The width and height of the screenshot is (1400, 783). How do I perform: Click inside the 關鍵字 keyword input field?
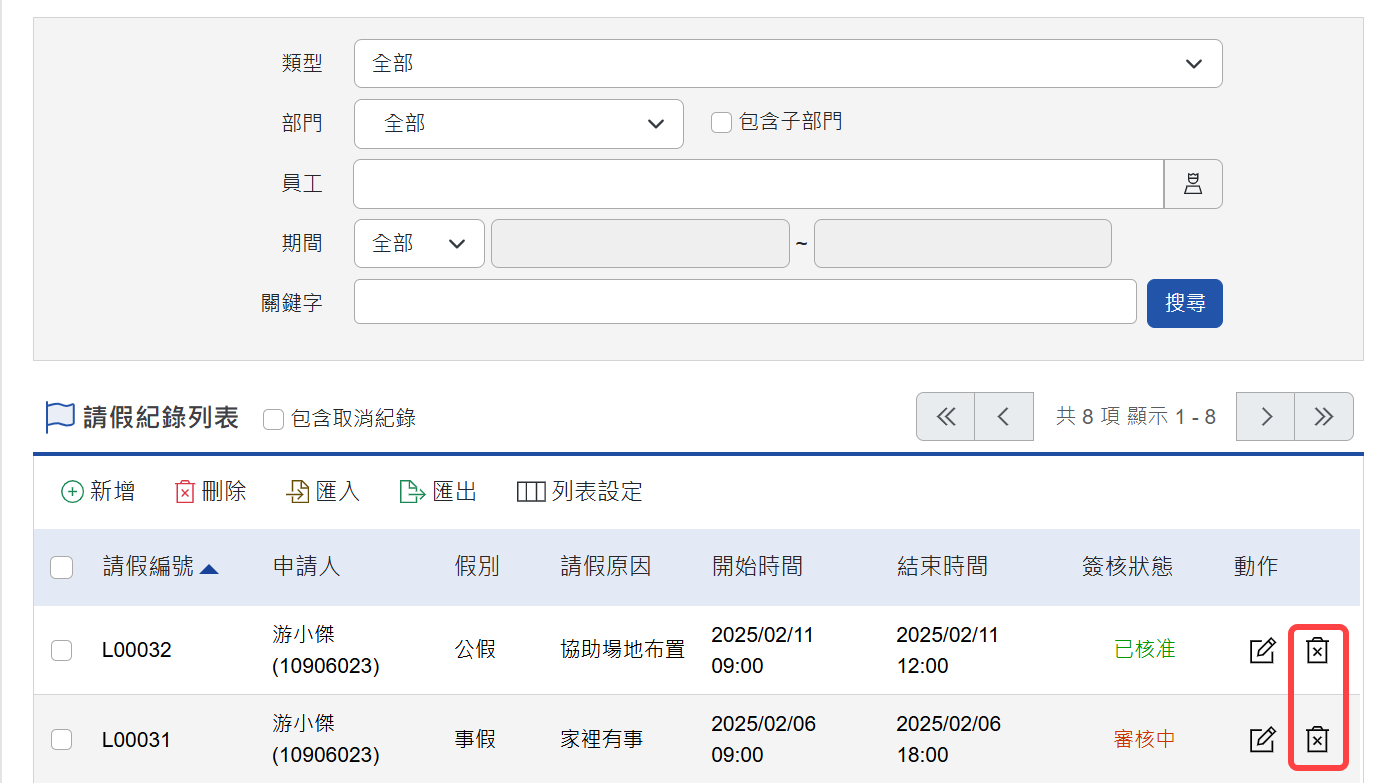click(x=745, y=303)
